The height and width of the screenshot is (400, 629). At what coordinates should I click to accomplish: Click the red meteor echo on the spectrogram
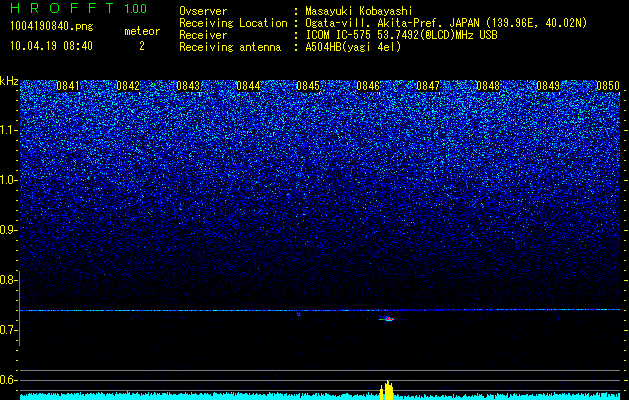[388, 319]
